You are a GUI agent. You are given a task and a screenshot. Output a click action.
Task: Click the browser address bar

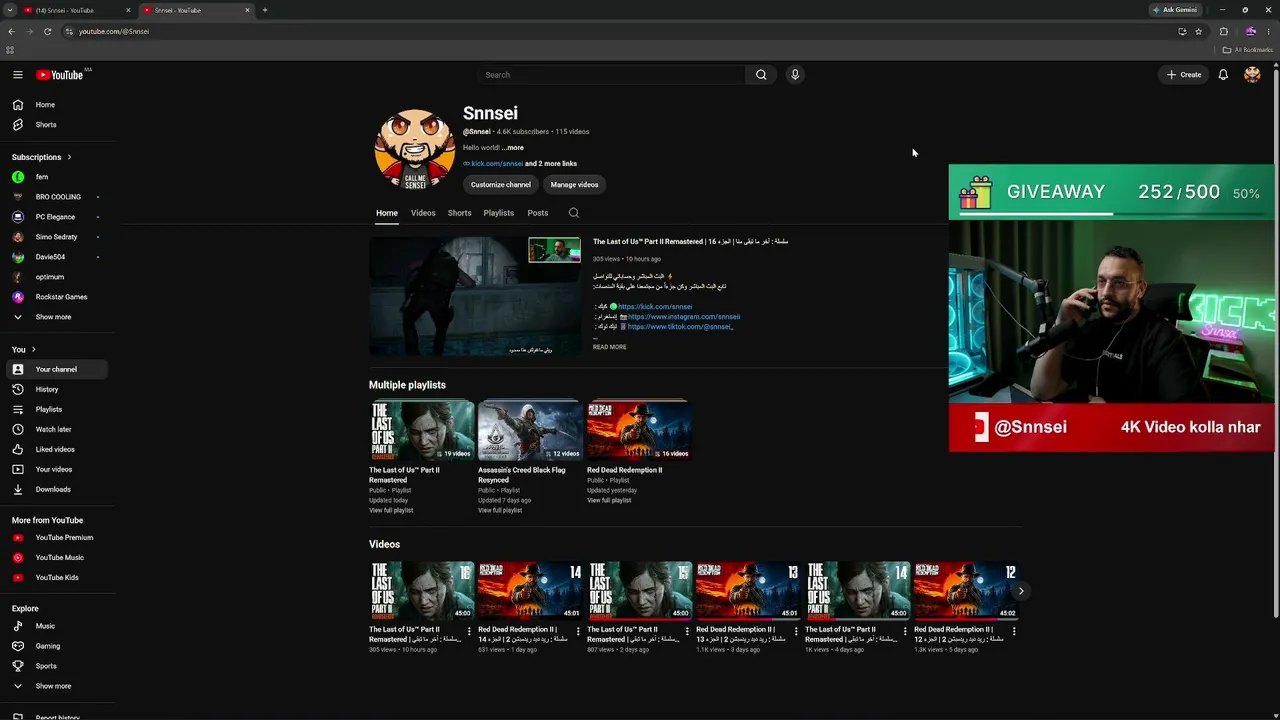pos(620,31)
